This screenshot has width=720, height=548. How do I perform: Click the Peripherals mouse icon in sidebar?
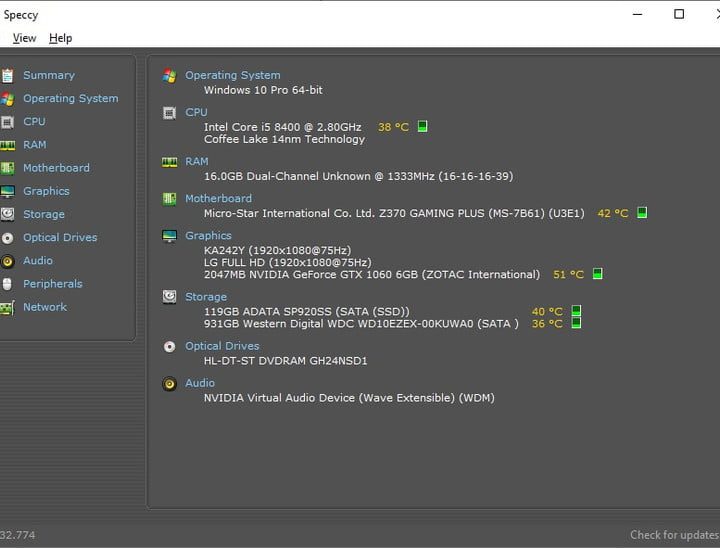(7, 284)
